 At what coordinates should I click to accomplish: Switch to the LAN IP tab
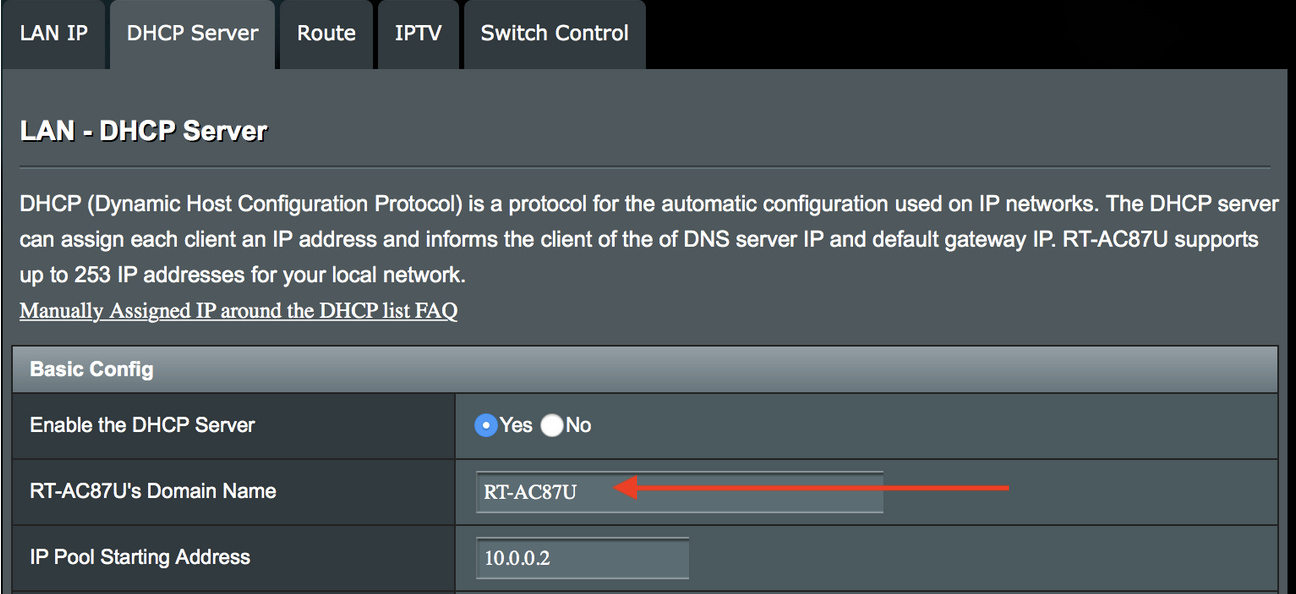click(x=54, y=33)
